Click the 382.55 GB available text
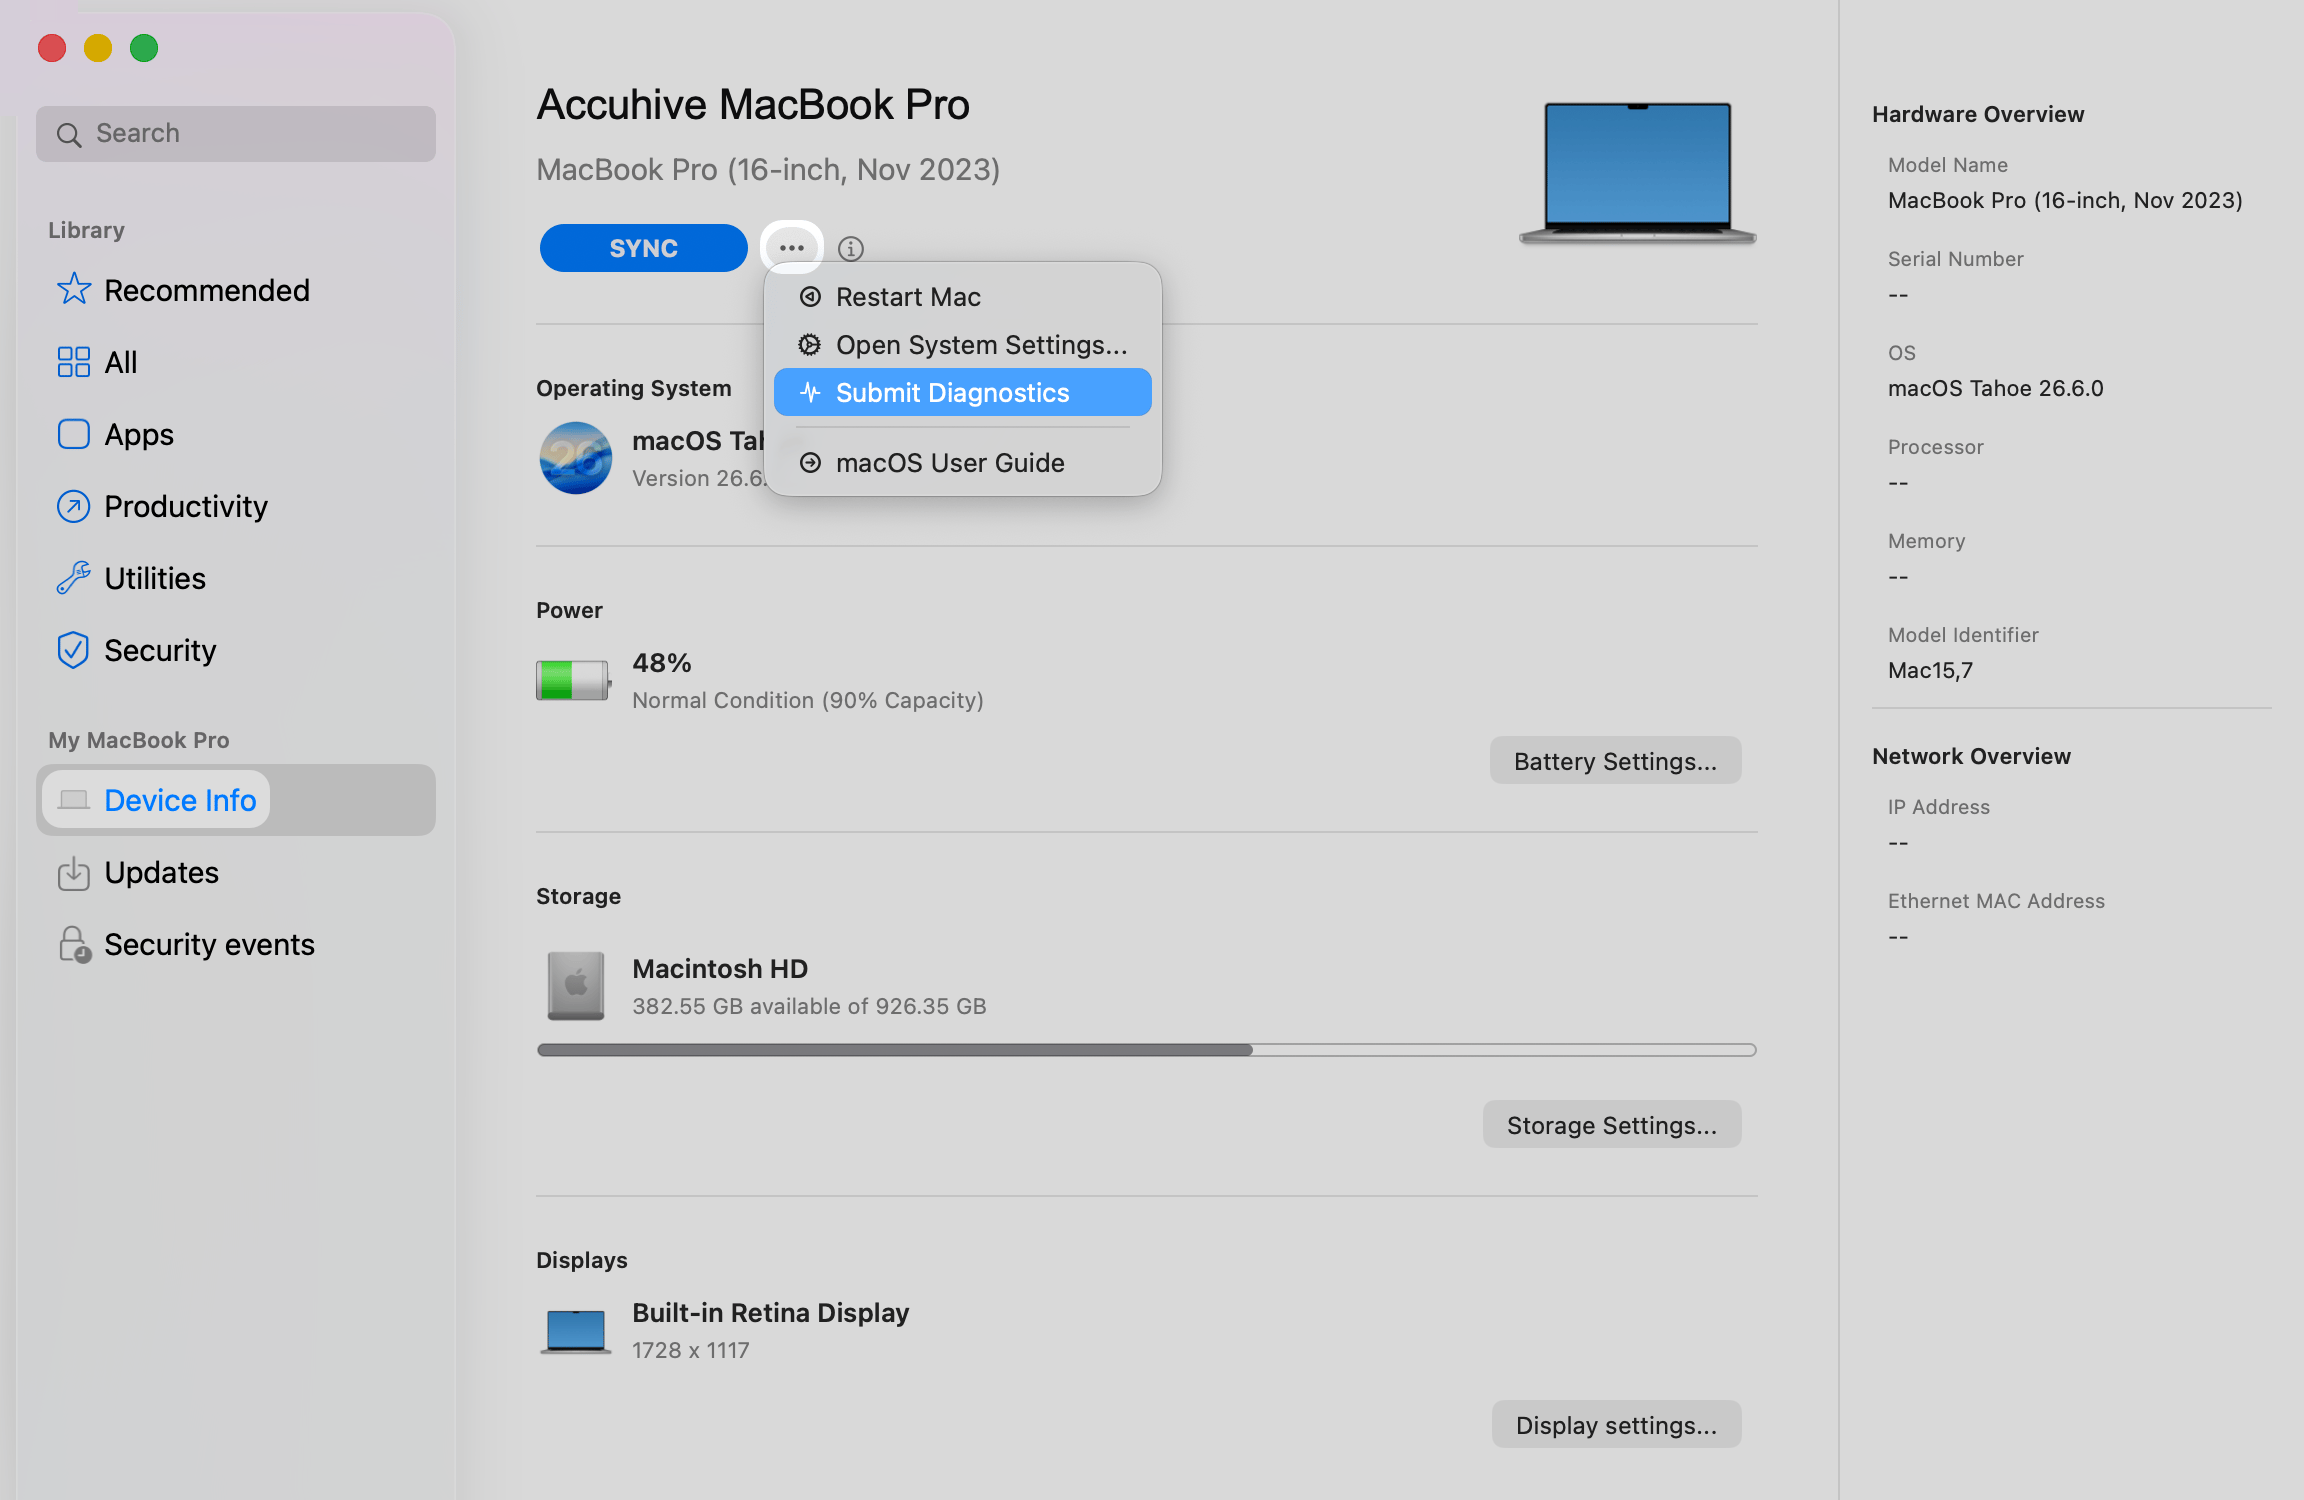2304x1500 pixels. click(809, 1006)
